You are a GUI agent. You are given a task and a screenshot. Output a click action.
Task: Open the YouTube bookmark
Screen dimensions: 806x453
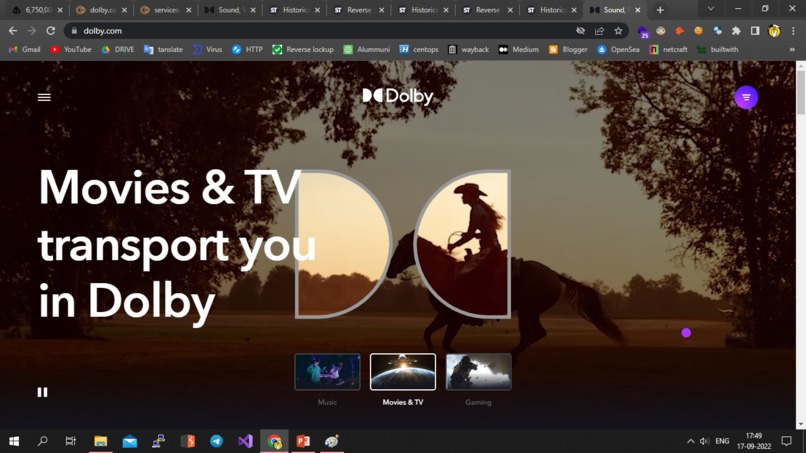(x=70, y=49)
